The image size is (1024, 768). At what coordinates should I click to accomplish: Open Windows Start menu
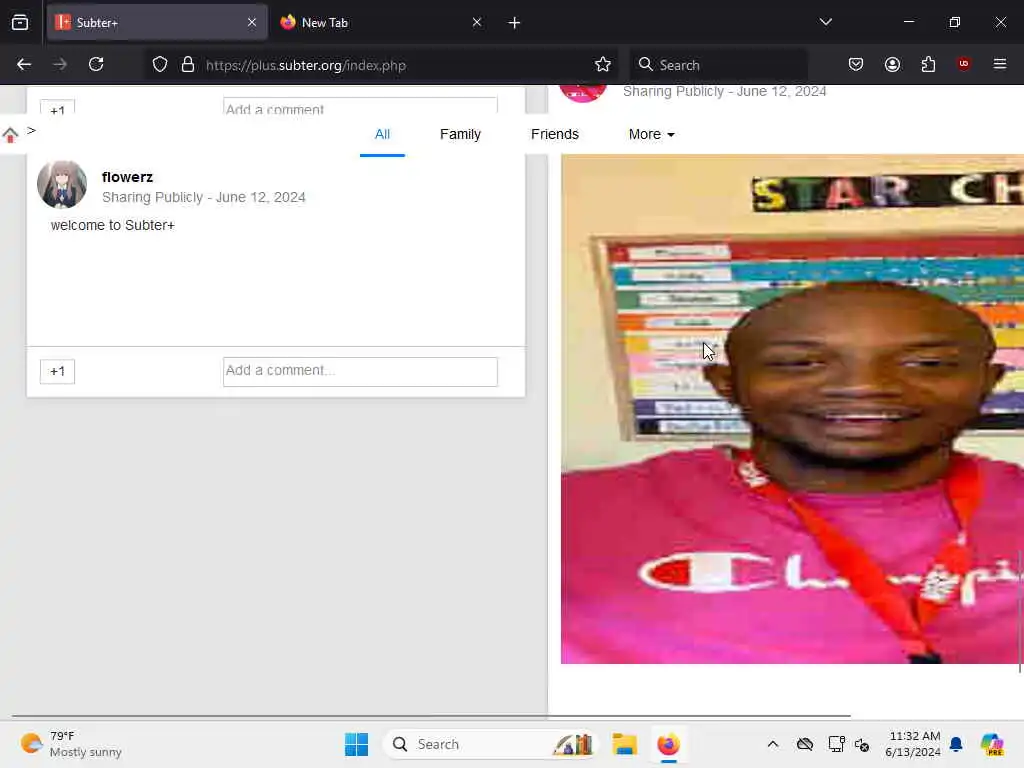pyautogui.click(x=357, y=744)
